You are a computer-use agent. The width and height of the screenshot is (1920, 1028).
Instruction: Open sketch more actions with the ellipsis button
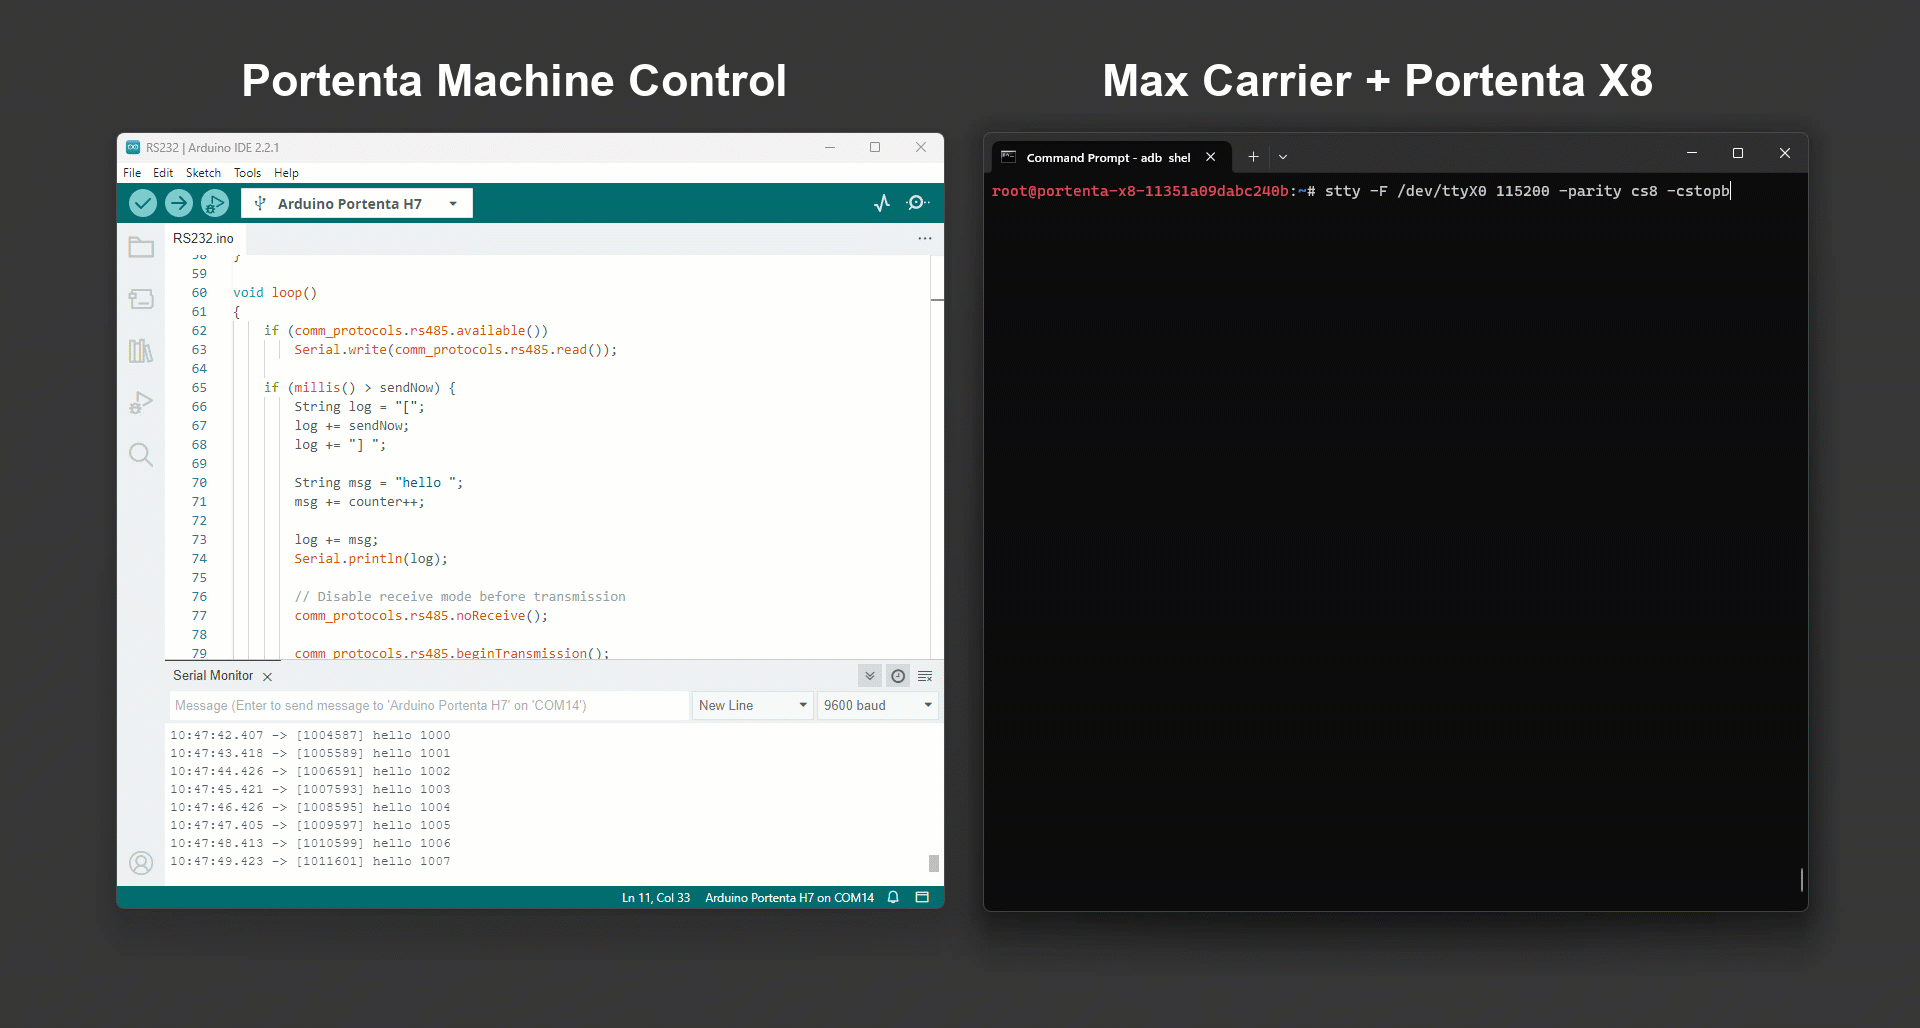(x=924, y=239)
